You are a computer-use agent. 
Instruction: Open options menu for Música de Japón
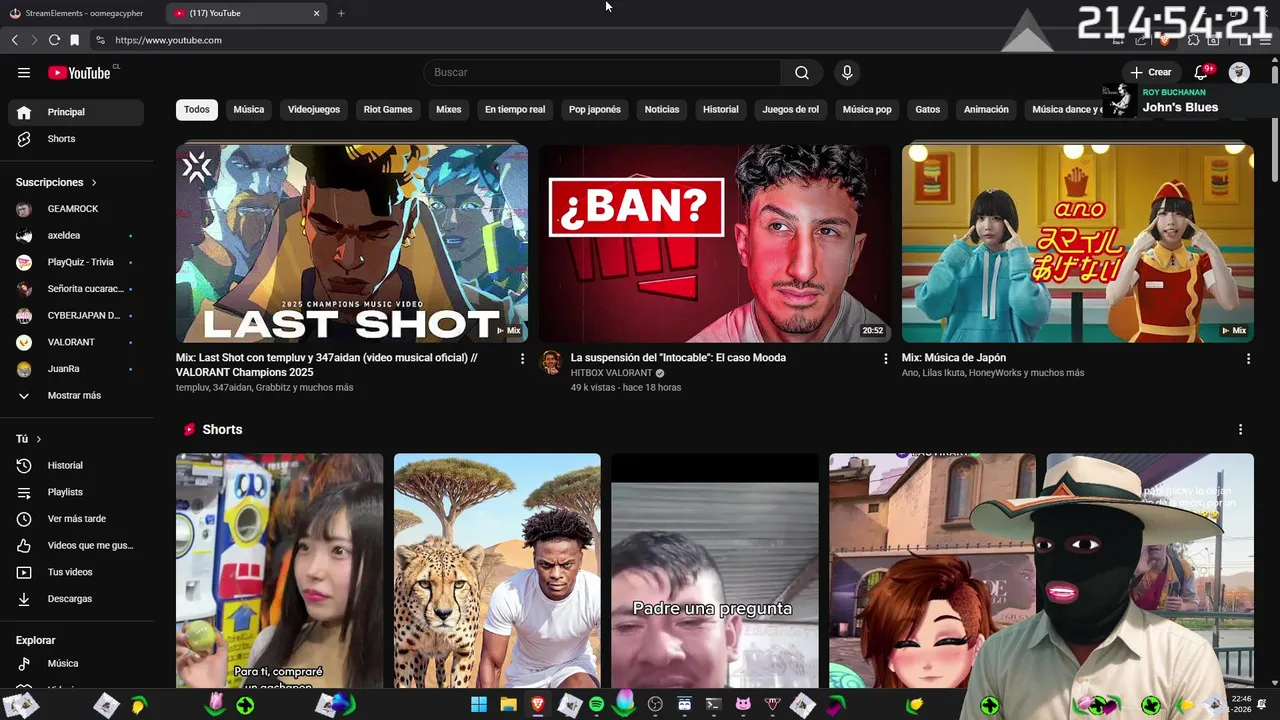coord(1248,358)
